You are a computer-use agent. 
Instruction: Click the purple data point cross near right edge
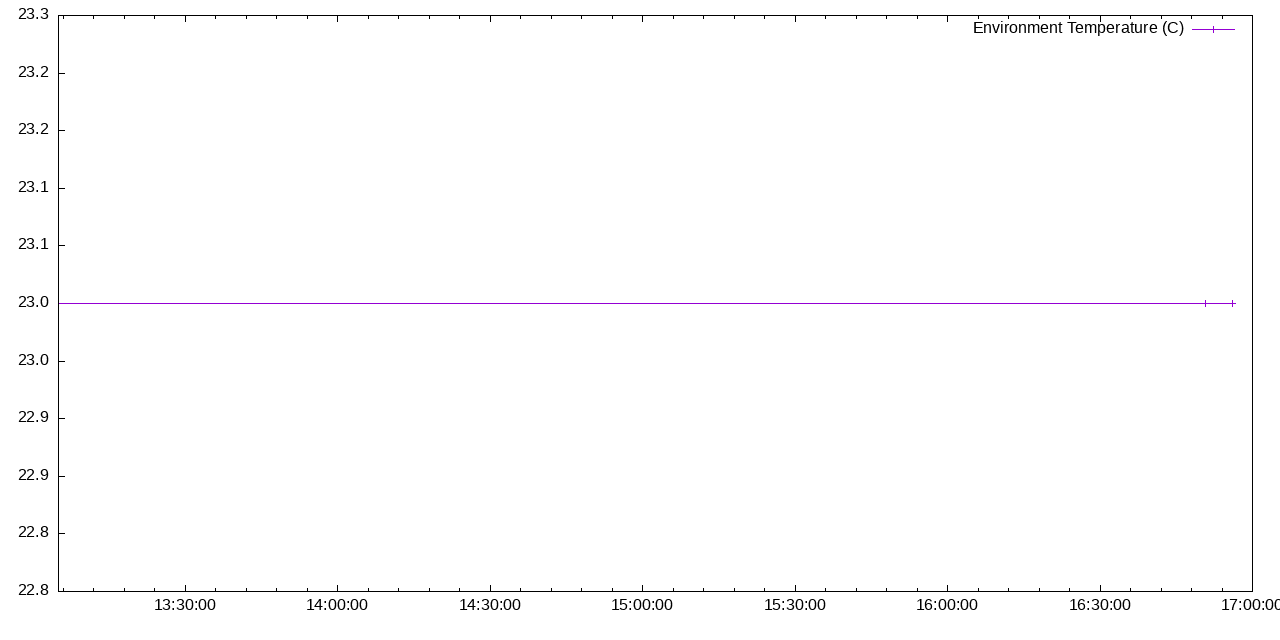(x=1233, y=300)
